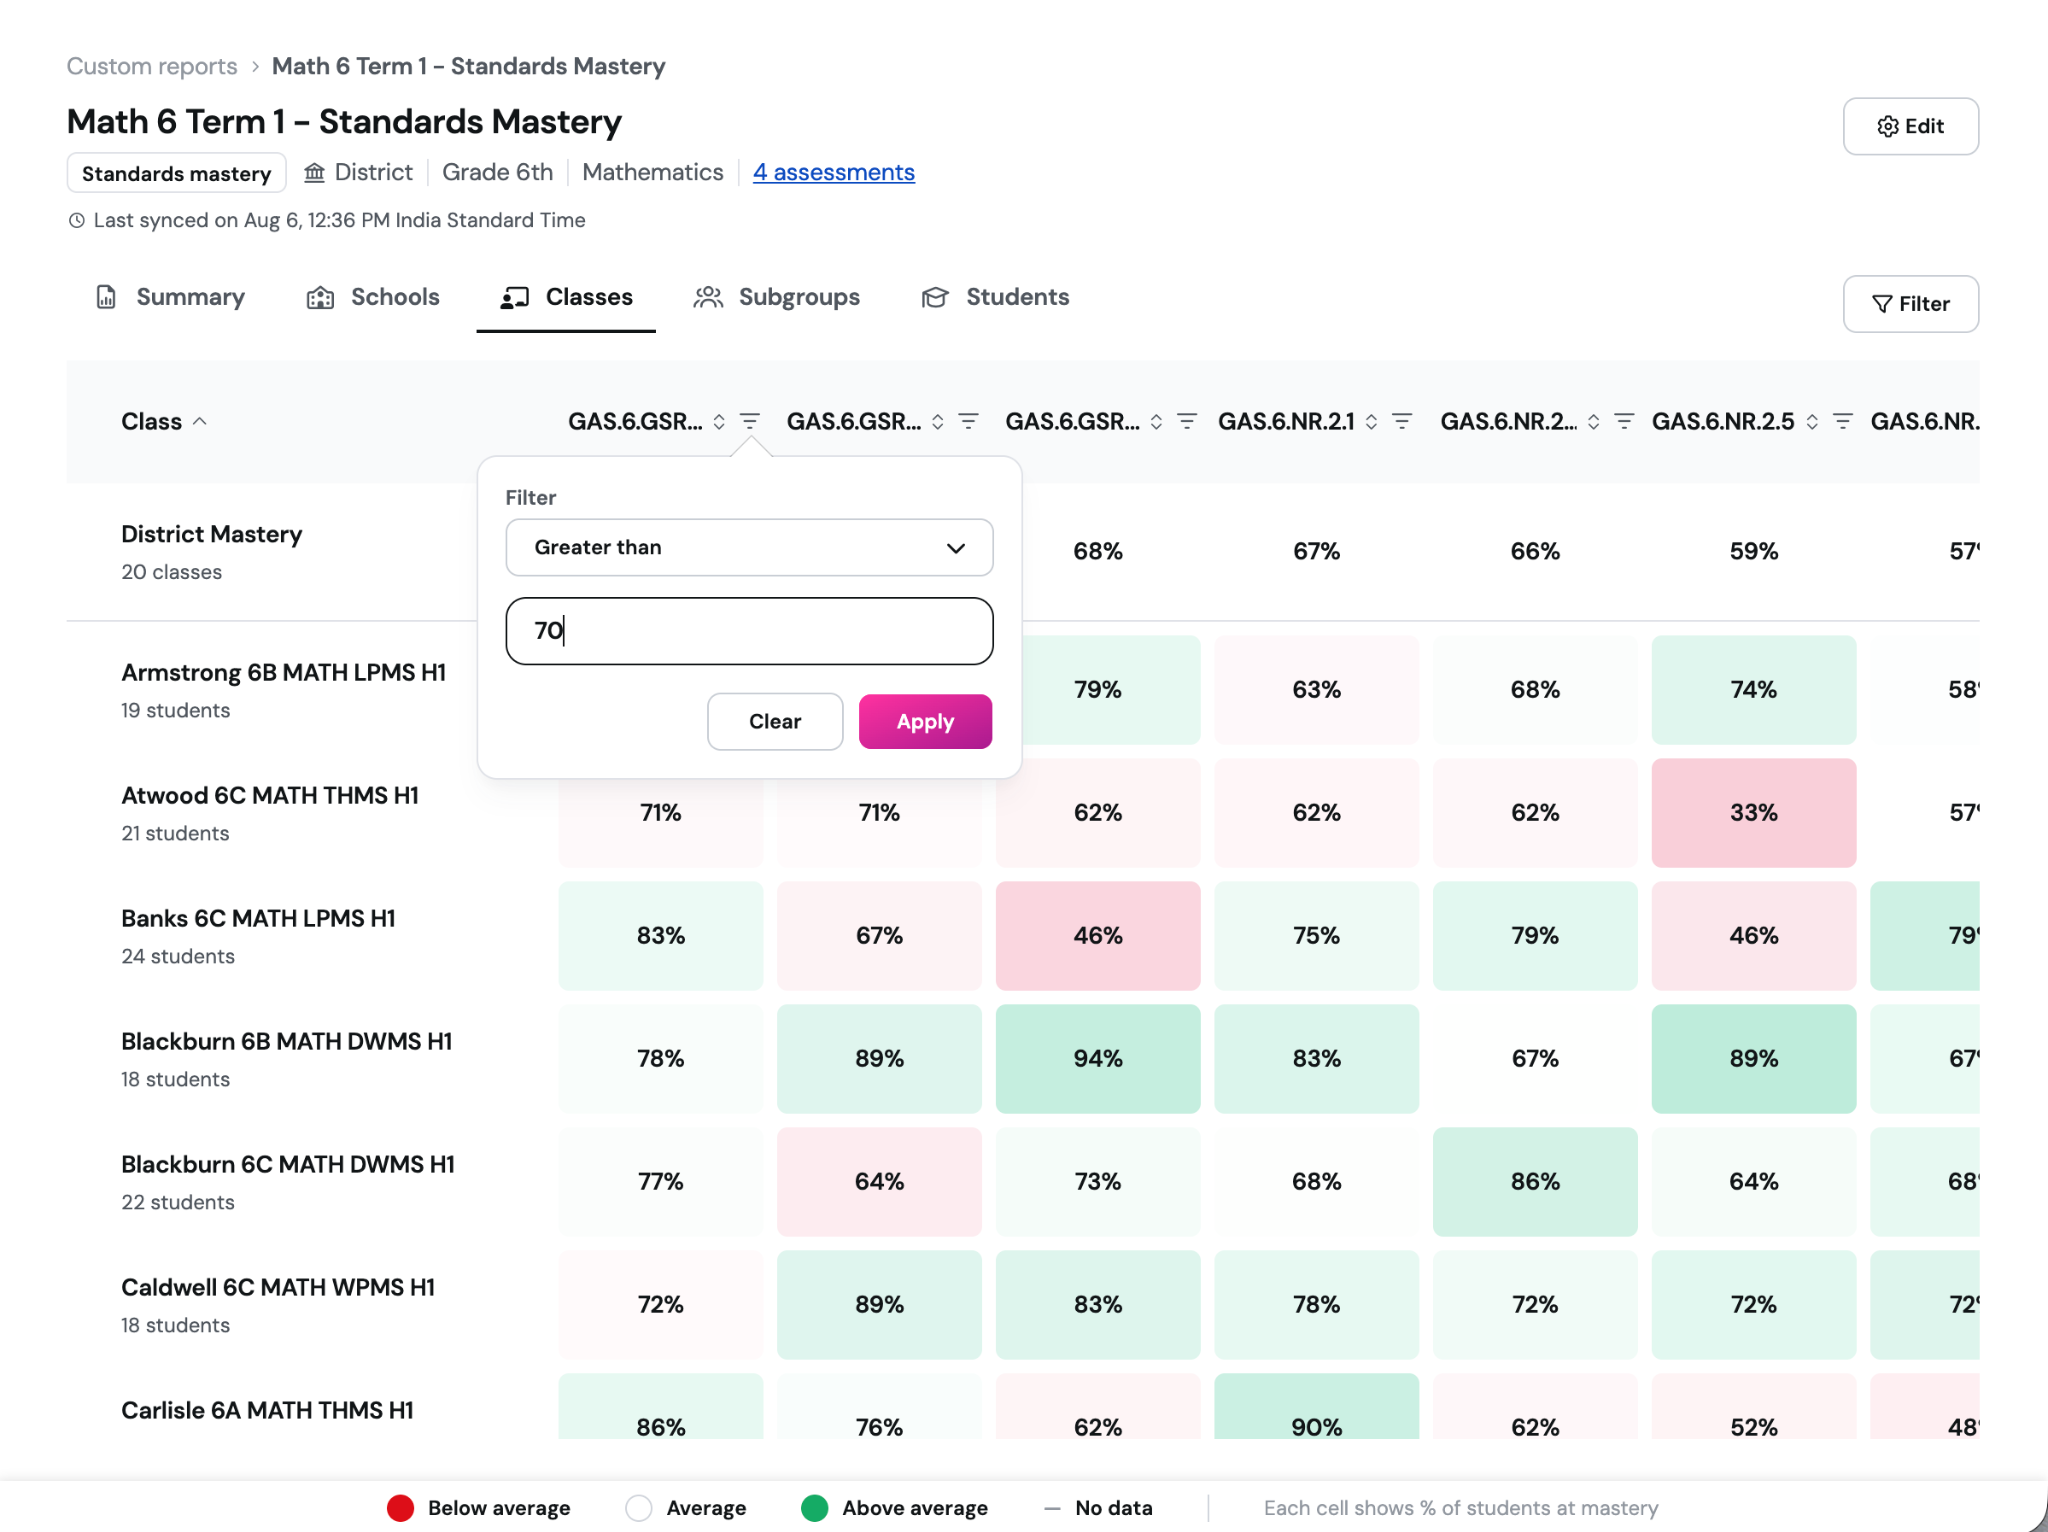Screen dimensions: 2048x1532
Task: Toggle the Class column sort chevron
Action: pos(200,422)
